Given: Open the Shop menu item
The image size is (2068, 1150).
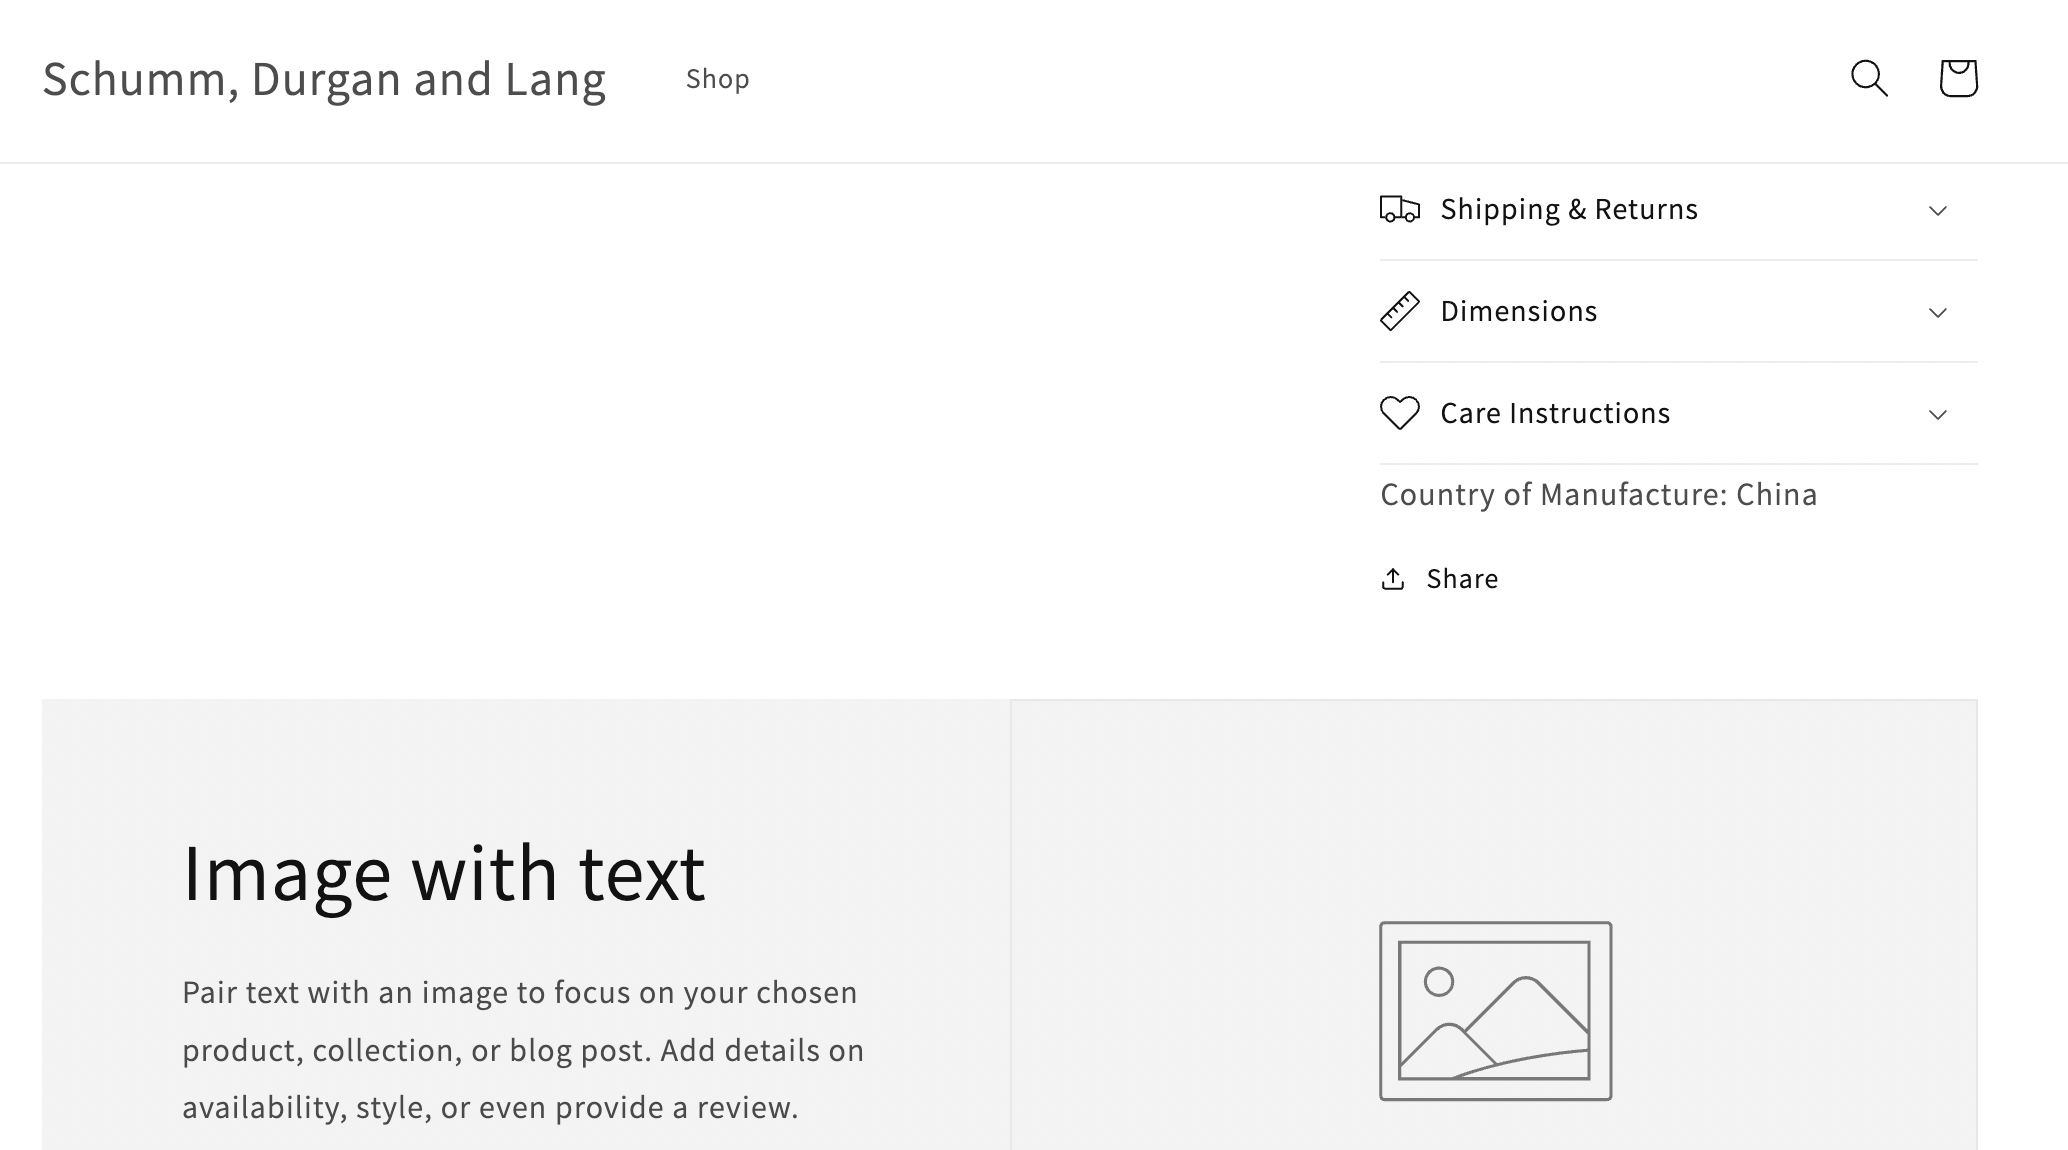Looking at the screenshot, I should (717, 79).
